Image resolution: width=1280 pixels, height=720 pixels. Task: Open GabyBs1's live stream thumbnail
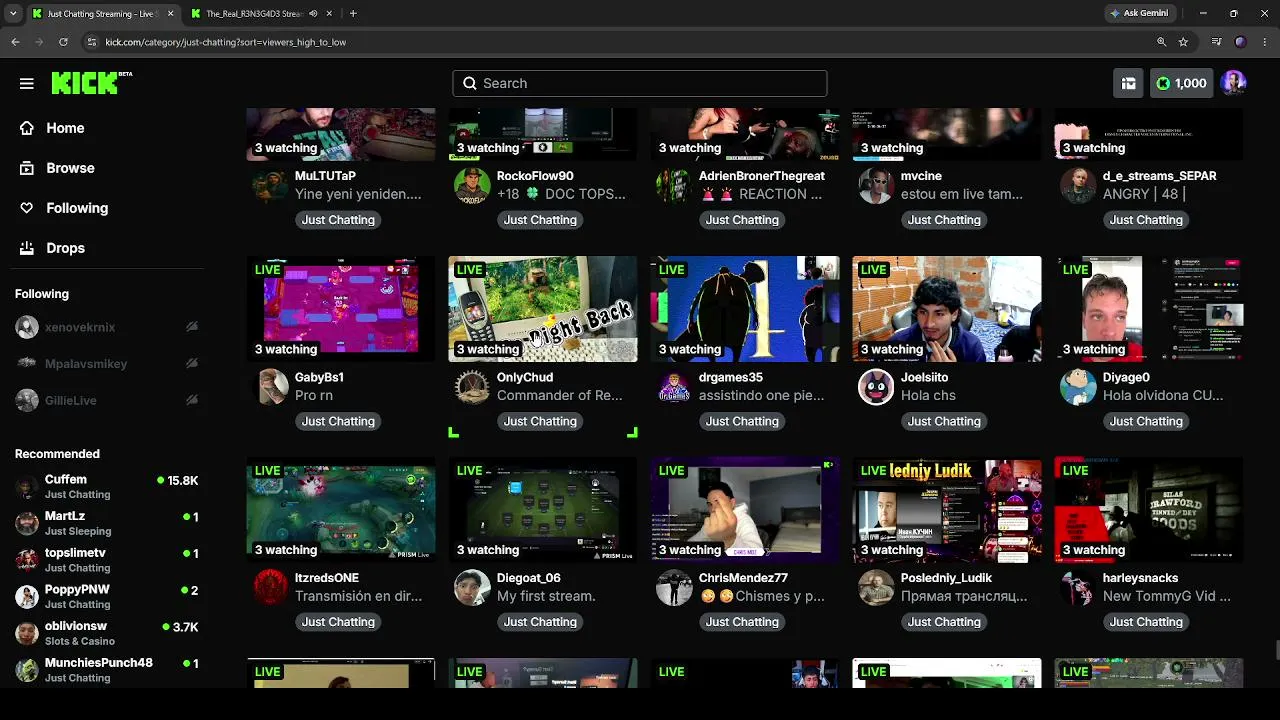(341, 309)
